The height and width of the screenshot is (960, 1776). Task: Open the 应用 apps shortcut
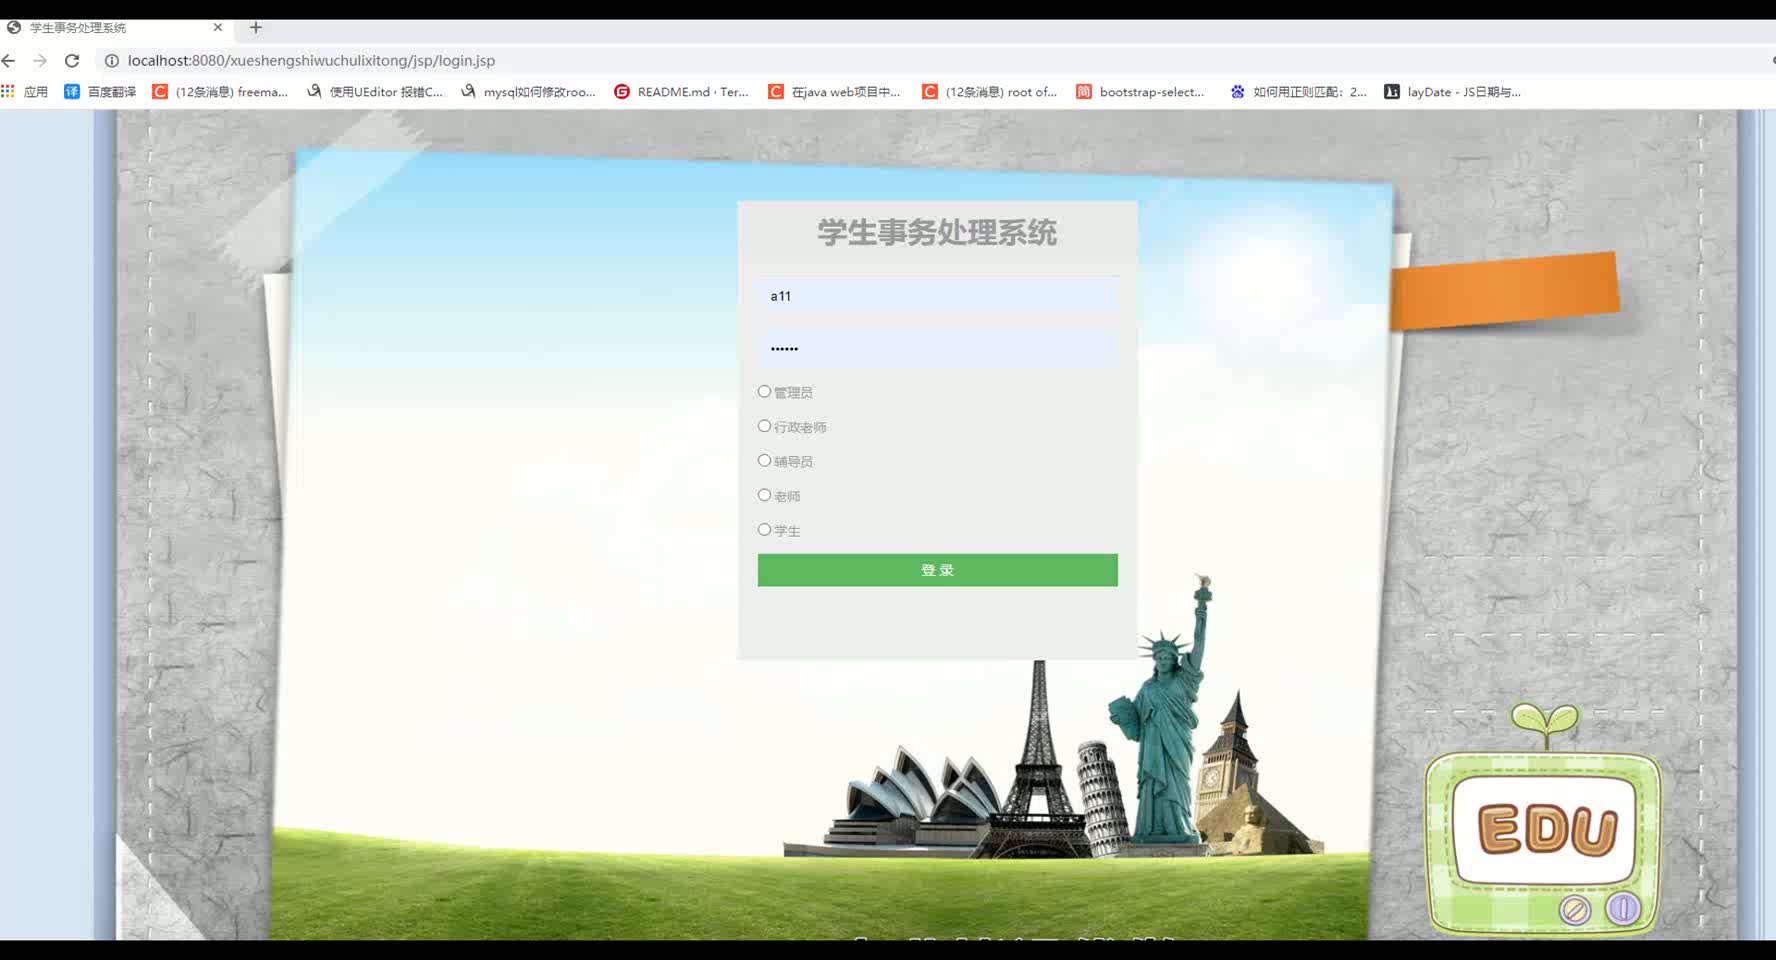(25, 92)
